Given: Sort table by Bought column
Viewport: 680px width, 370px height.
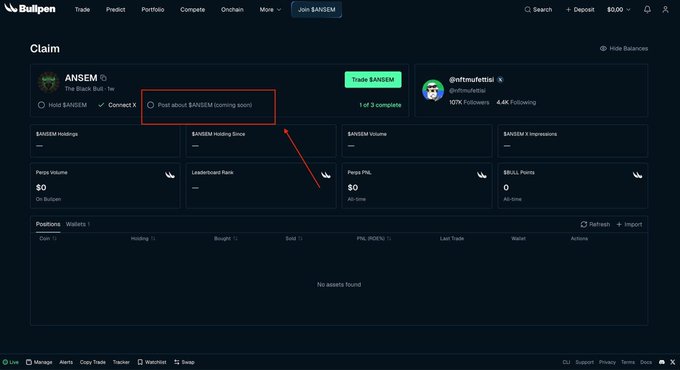Looking at the screenshot, I should click(x=226, y=239).
